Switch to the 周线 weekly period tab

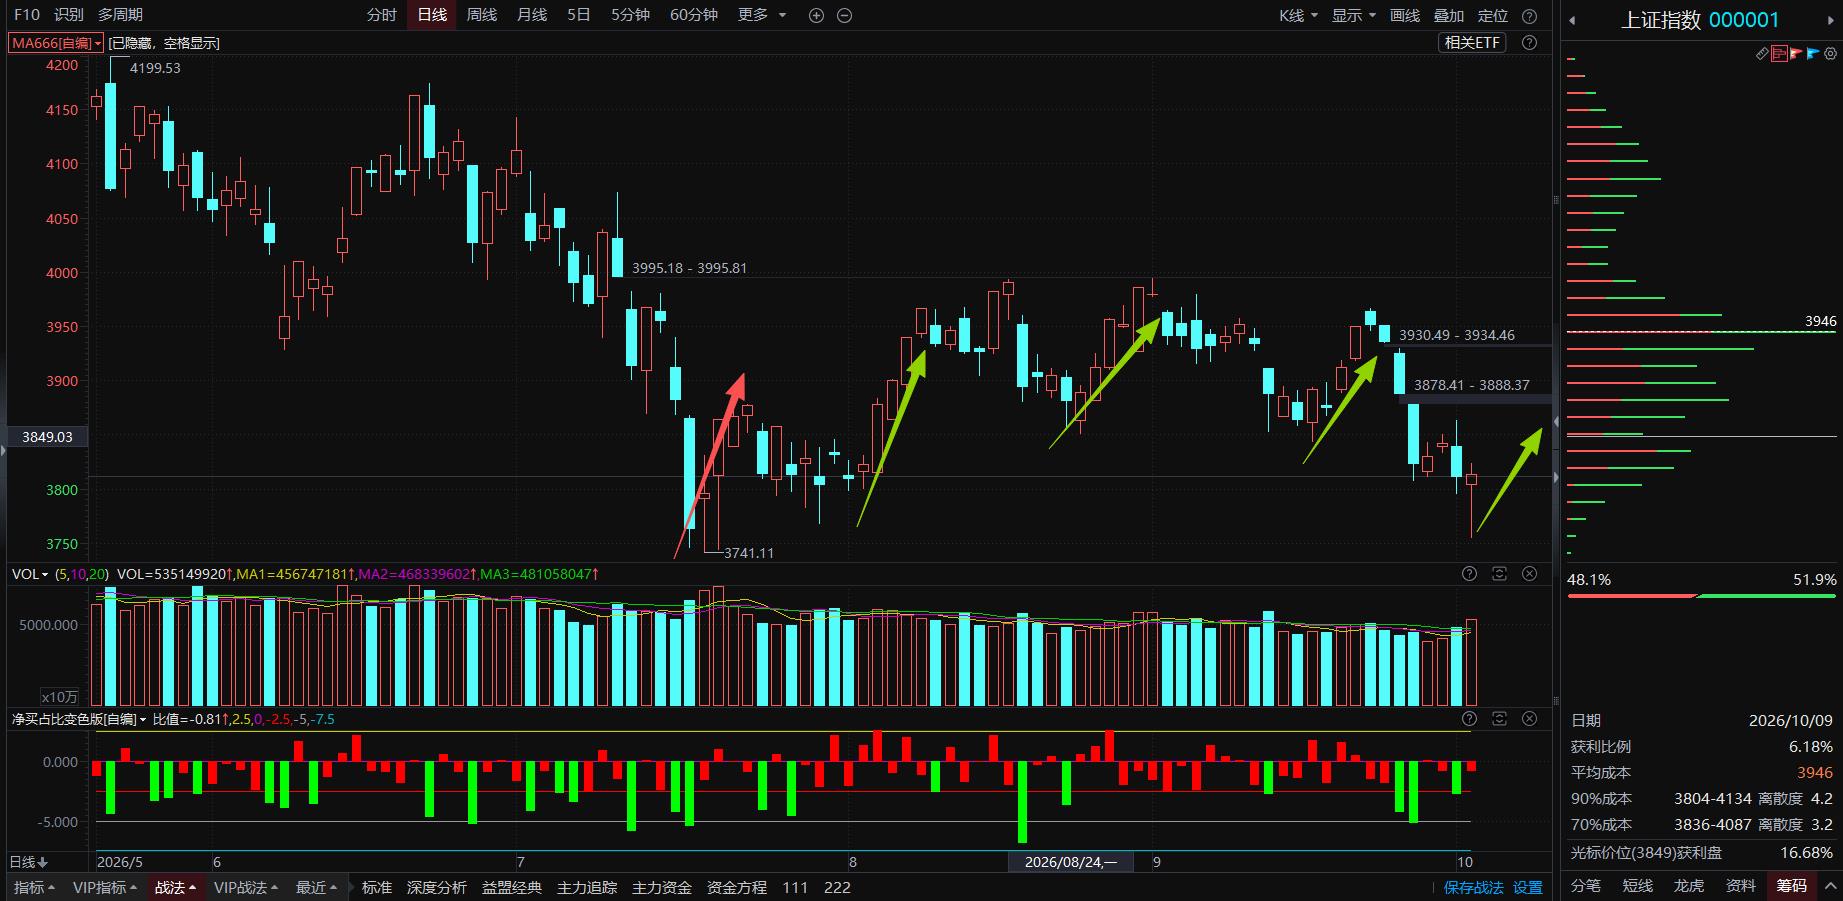tap(482, 15)
